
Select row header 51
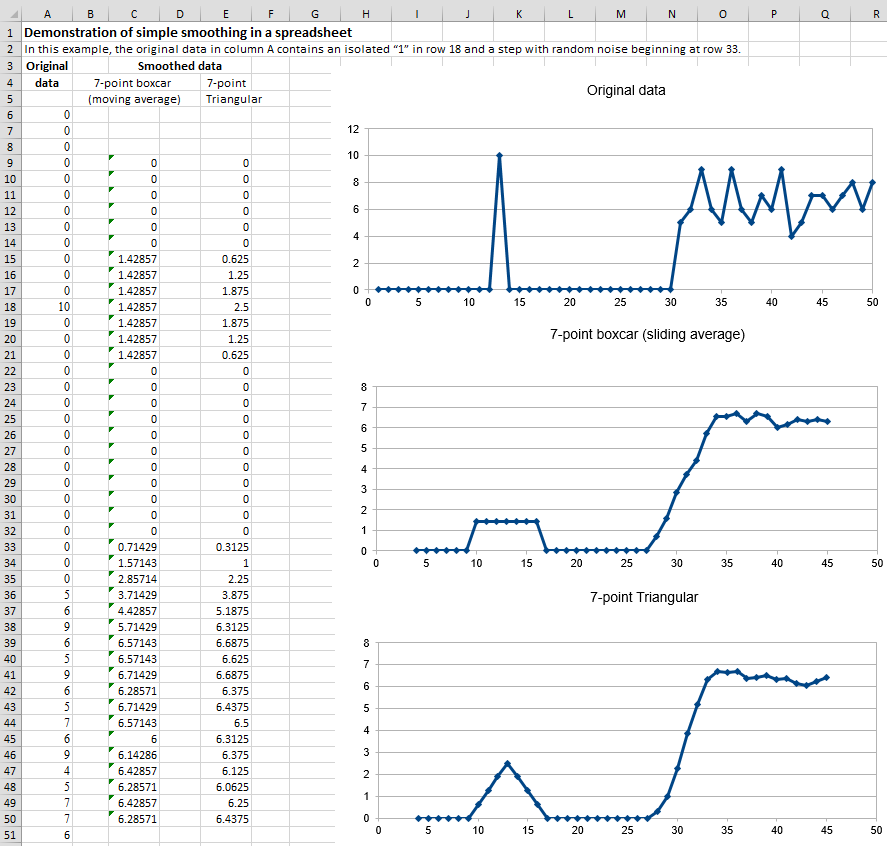(10, 835)
